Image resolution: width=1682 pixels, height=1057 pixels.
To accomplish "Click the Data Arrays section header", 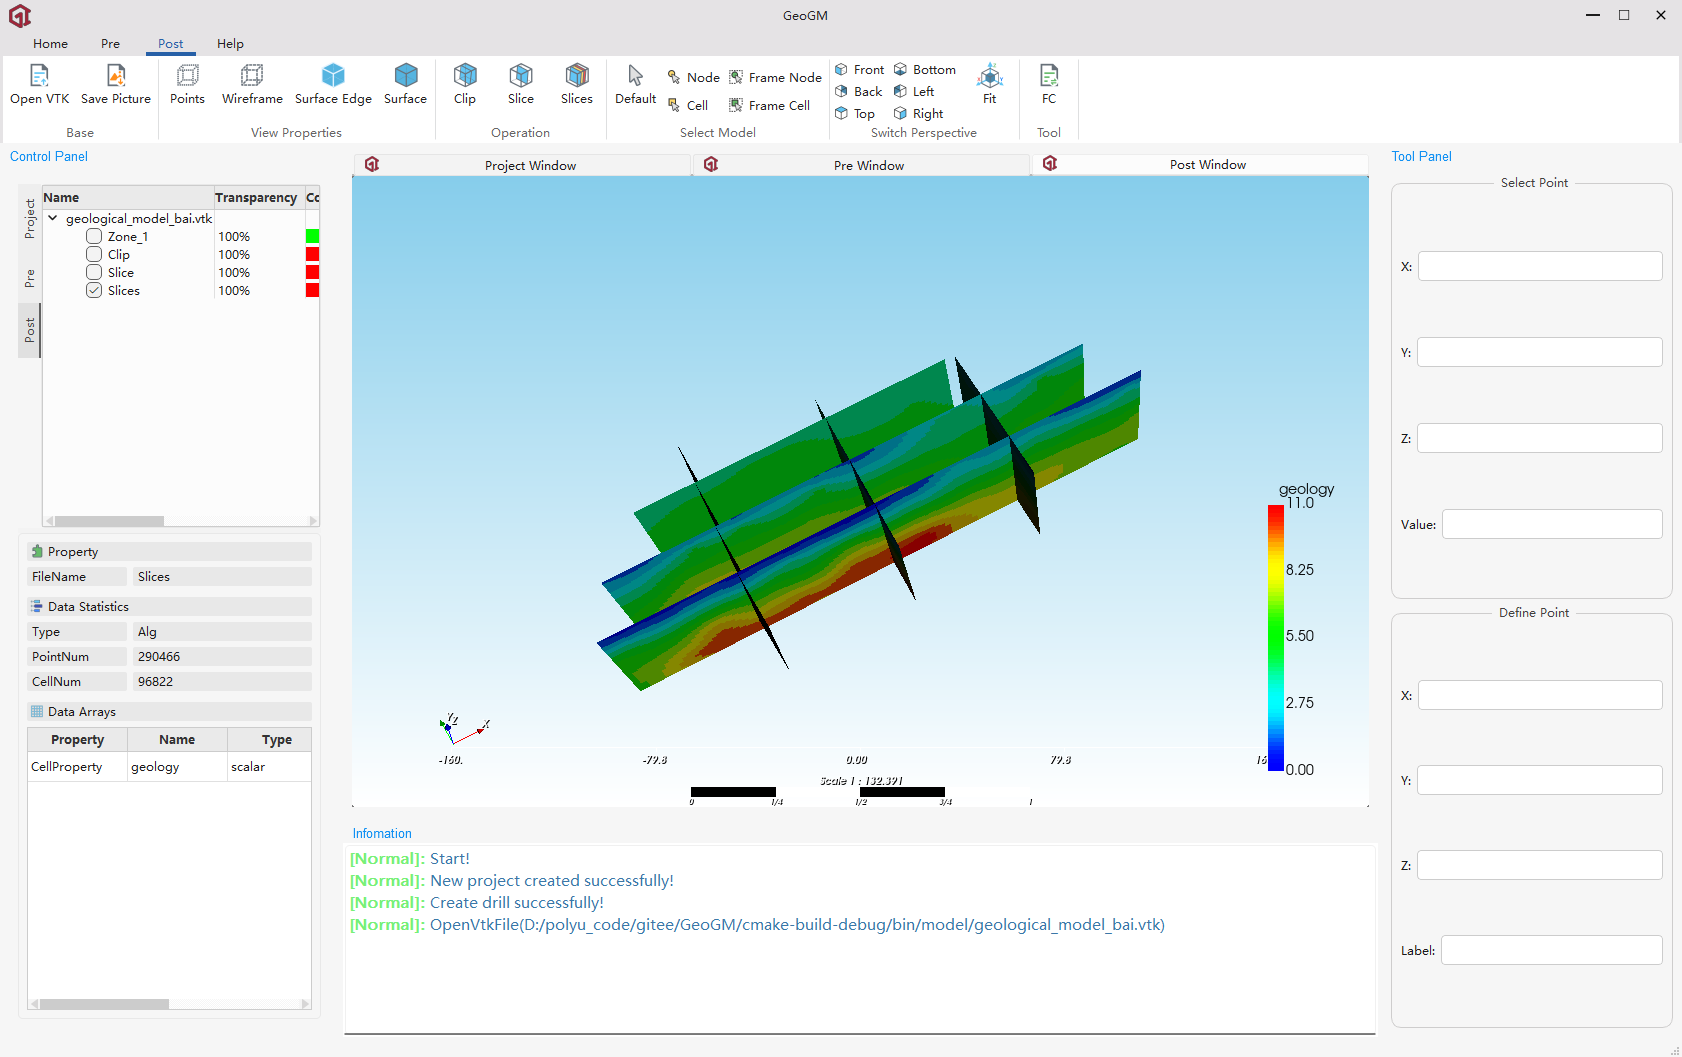I will (82, 712).
